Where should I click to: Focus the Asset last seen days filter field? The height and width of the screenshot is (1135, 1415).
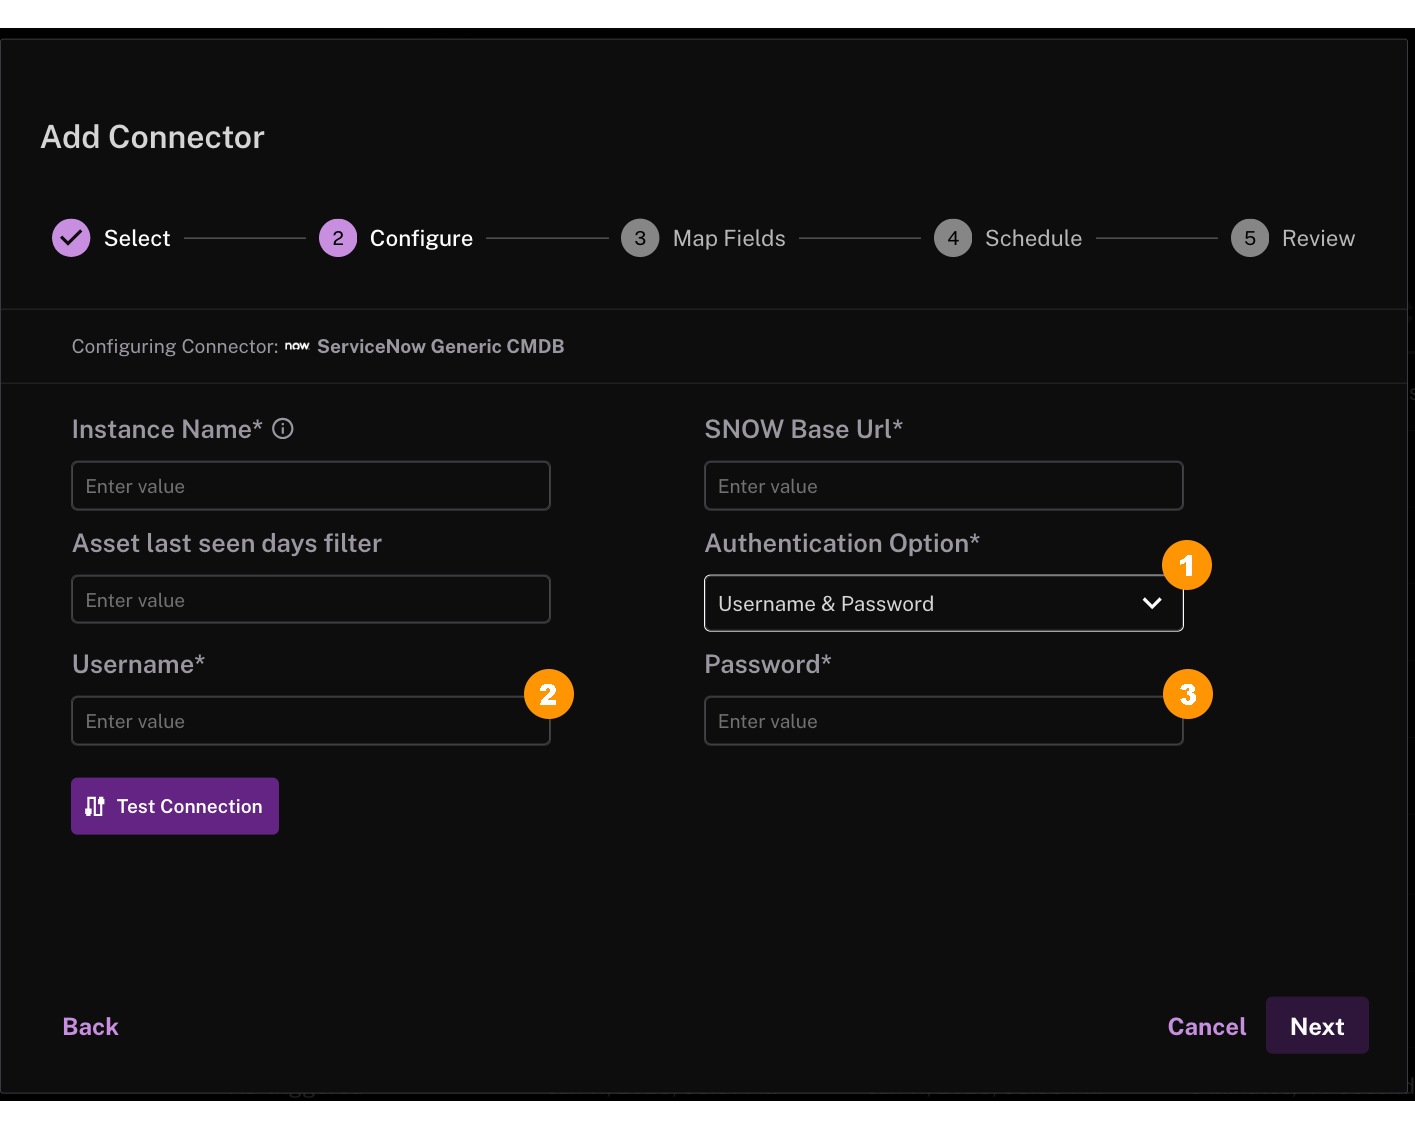tap(311, 599)
